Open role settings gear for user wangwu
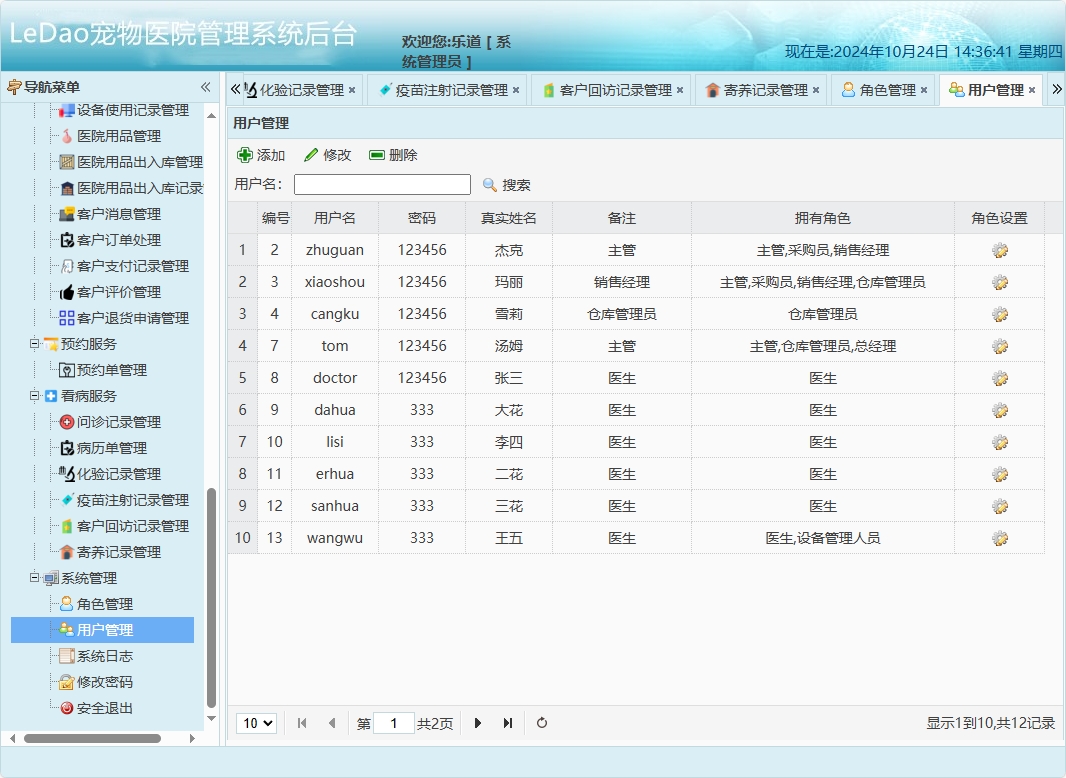The image size is (1066, 778). click(1000, 537)
